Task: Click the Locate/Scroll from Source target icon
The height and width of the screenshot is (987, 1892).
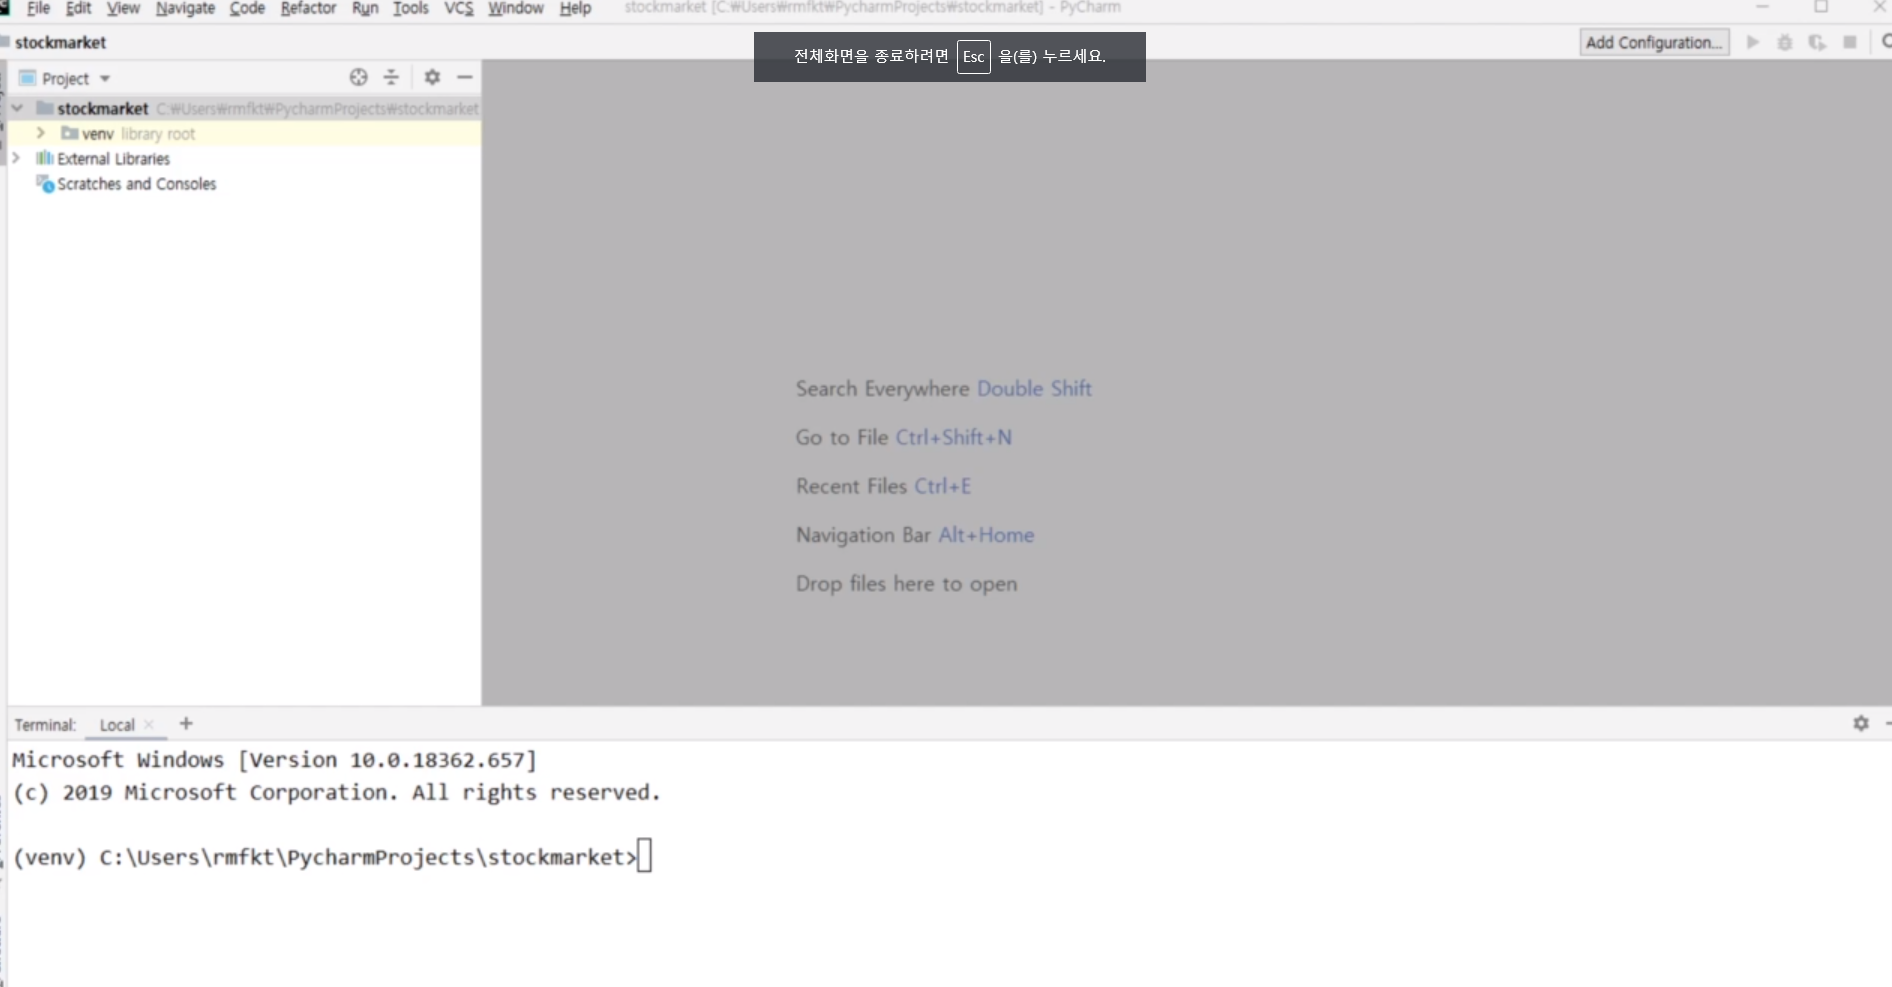Action: (x=358, y=77)
